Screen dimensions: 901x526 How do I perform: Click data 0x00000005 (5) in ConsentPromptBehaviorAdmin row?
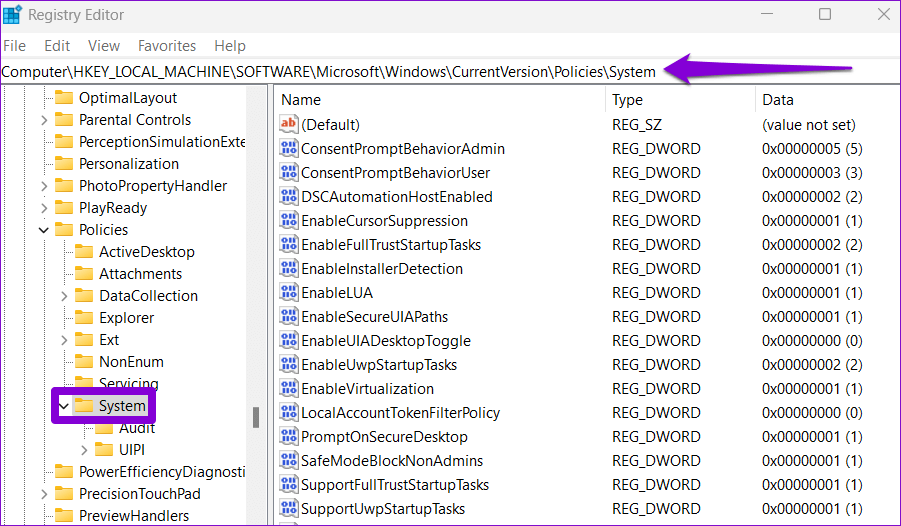click(x=812, y=149)
